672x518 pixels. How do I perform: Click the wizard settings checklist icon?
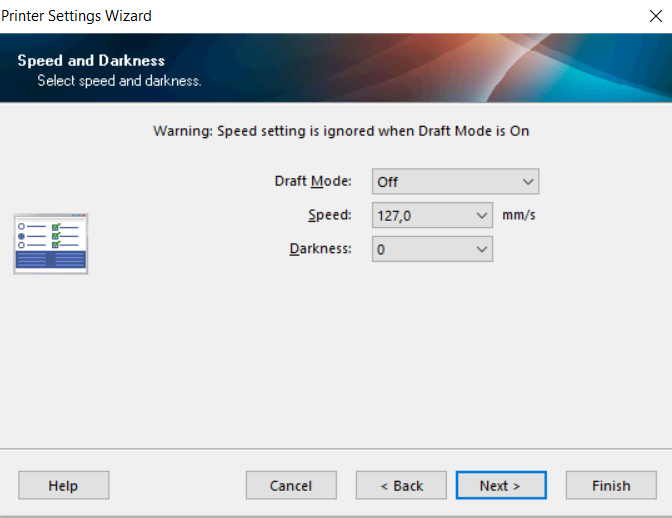(51, 243)
